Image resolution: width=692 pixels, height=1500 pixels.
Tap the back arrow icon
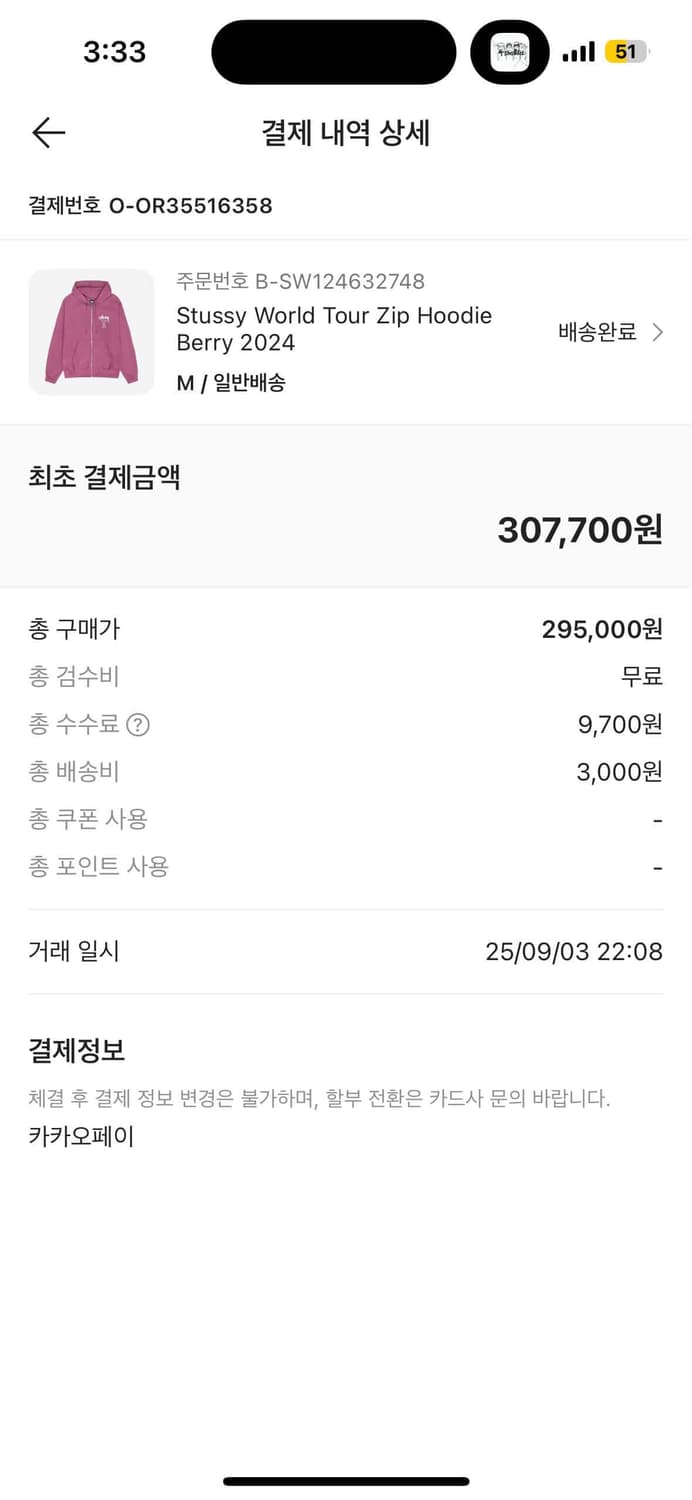(48, 132)
